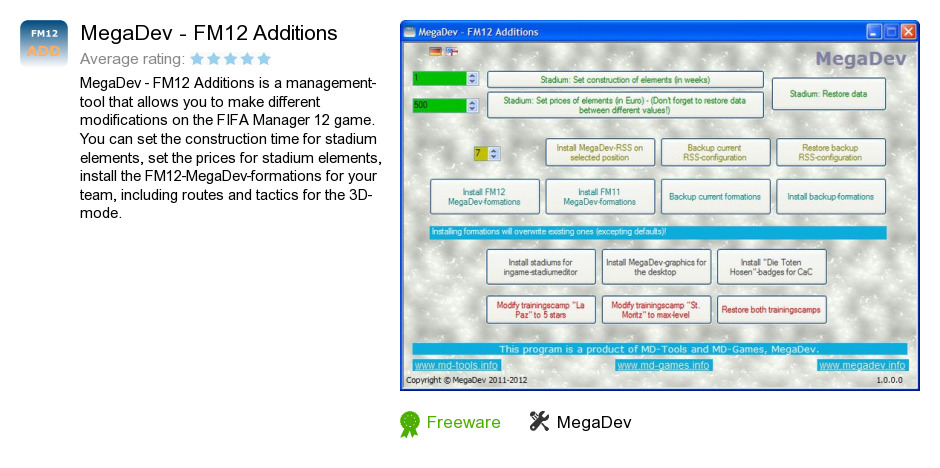
Task: Adjust the price value spinner arrows
Action: click(472, 105)
